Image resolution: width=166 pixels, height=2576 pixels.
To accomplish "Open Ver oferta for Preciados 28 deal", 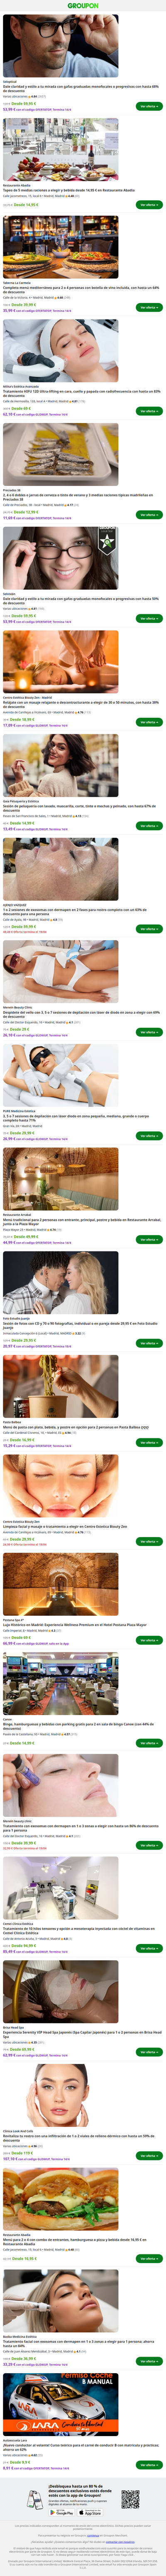I will pos(149,515).
